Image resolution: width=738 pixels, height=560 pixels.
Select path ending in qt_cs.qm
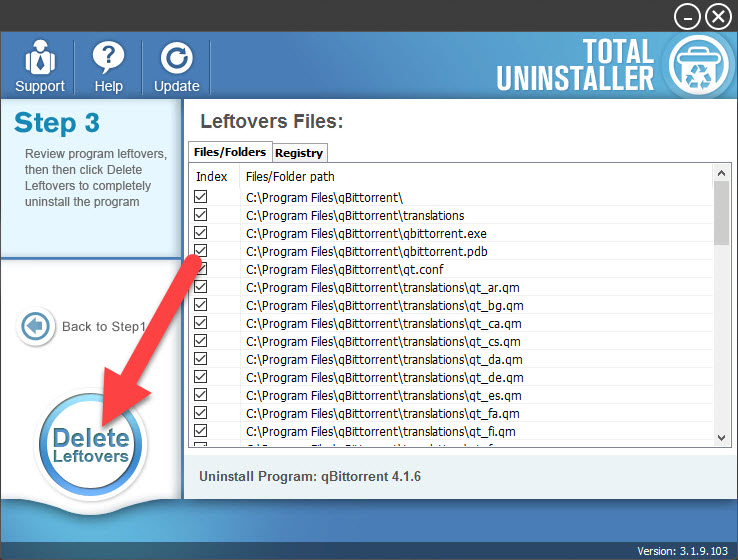click(383, 342)
